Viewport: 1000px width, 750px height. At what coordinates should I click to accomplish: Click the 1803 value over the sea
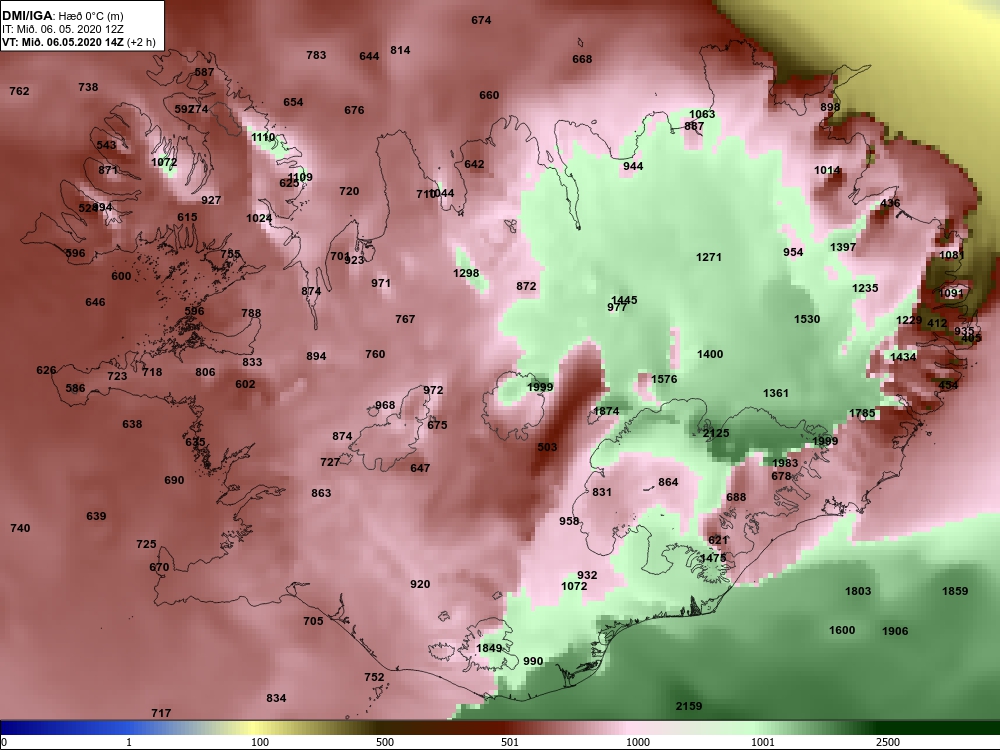click(858, 591)
